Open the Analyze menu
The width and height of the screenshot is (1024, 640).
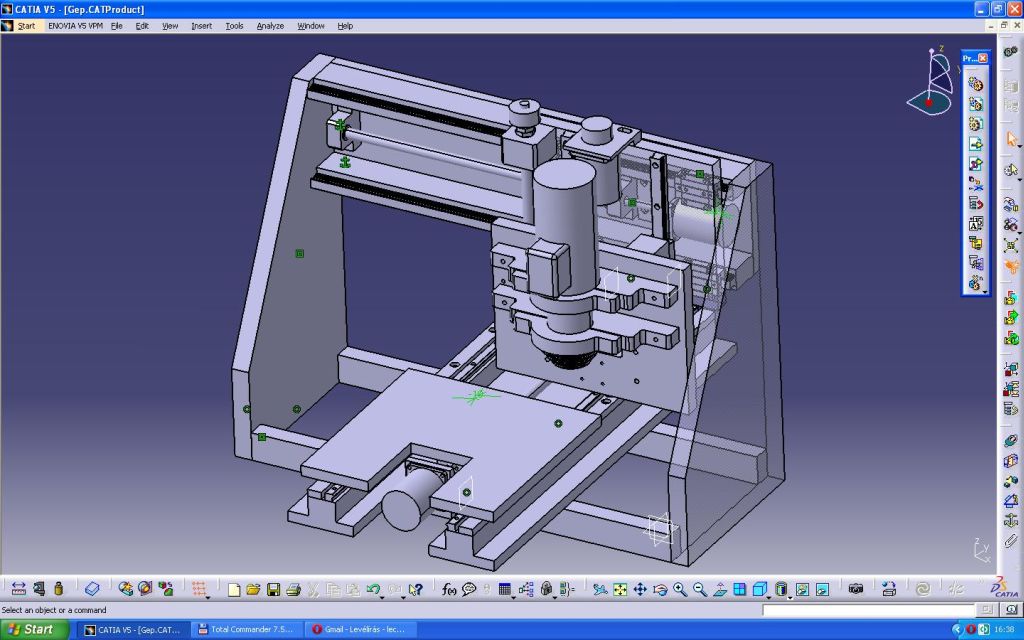click(270, 25)
